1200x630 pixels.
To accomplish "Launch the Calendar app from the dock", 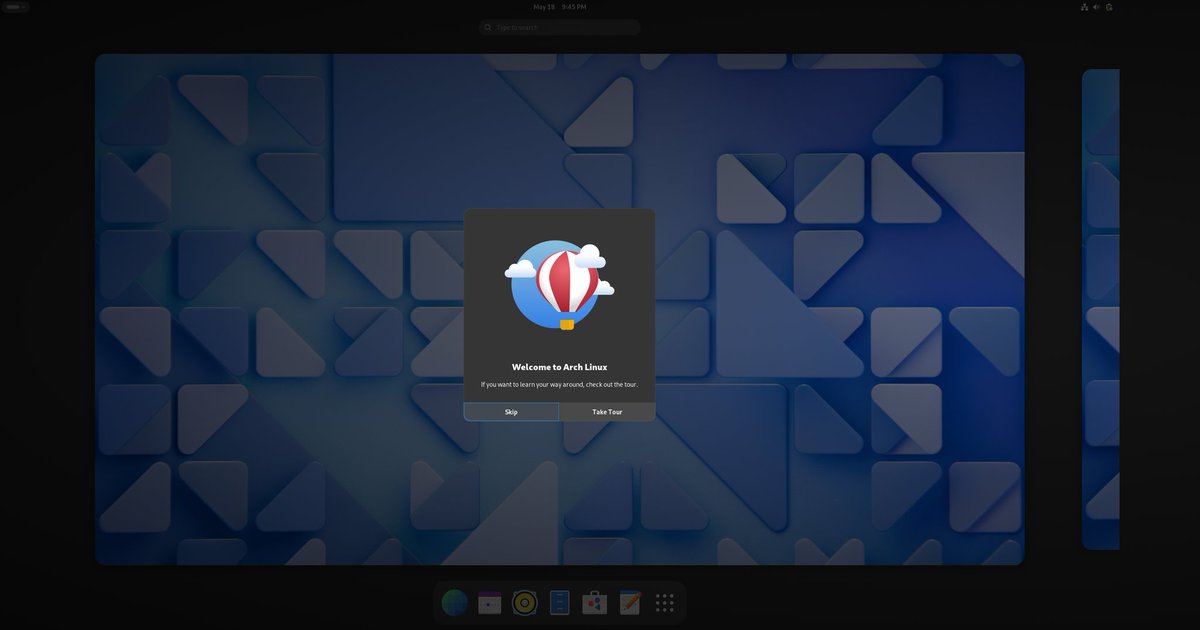I will [490, 602].
